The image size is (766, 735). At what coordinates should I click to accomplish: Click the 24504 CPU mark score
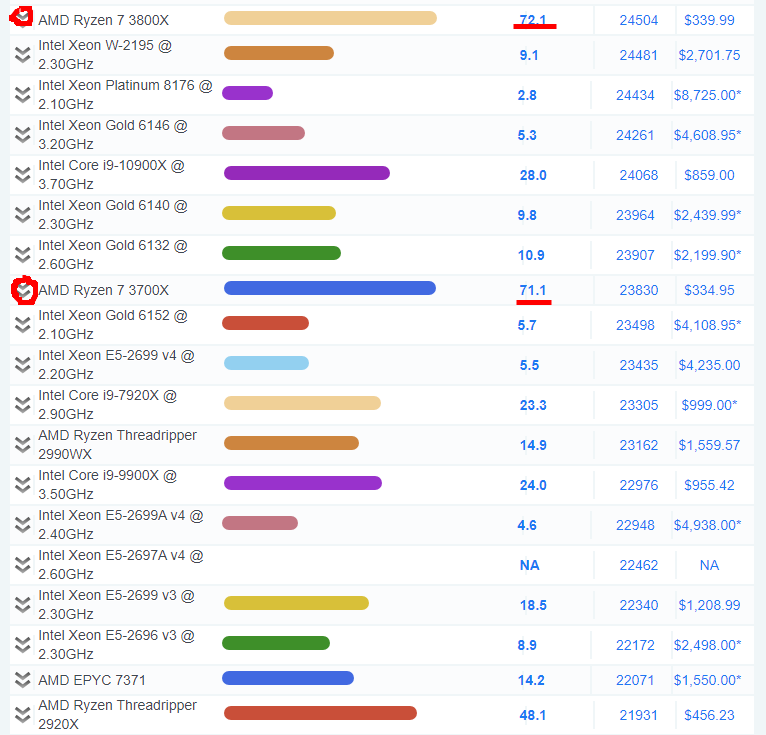coord(639,20)
